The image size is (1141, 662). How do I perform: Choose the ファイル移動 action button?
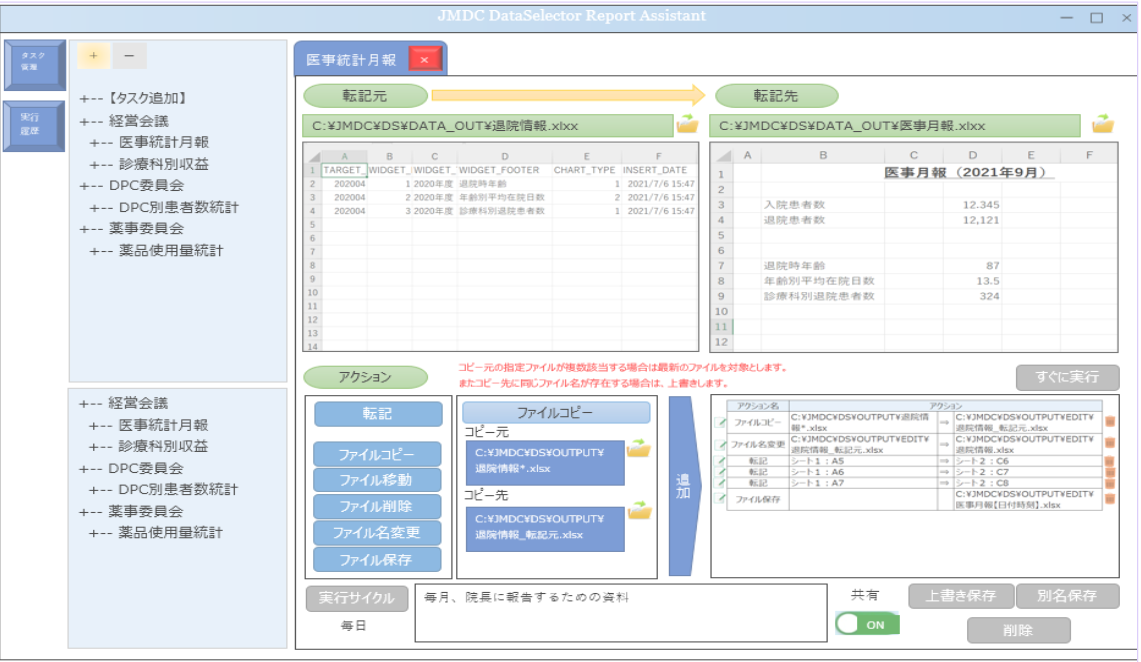coord(377,480)
